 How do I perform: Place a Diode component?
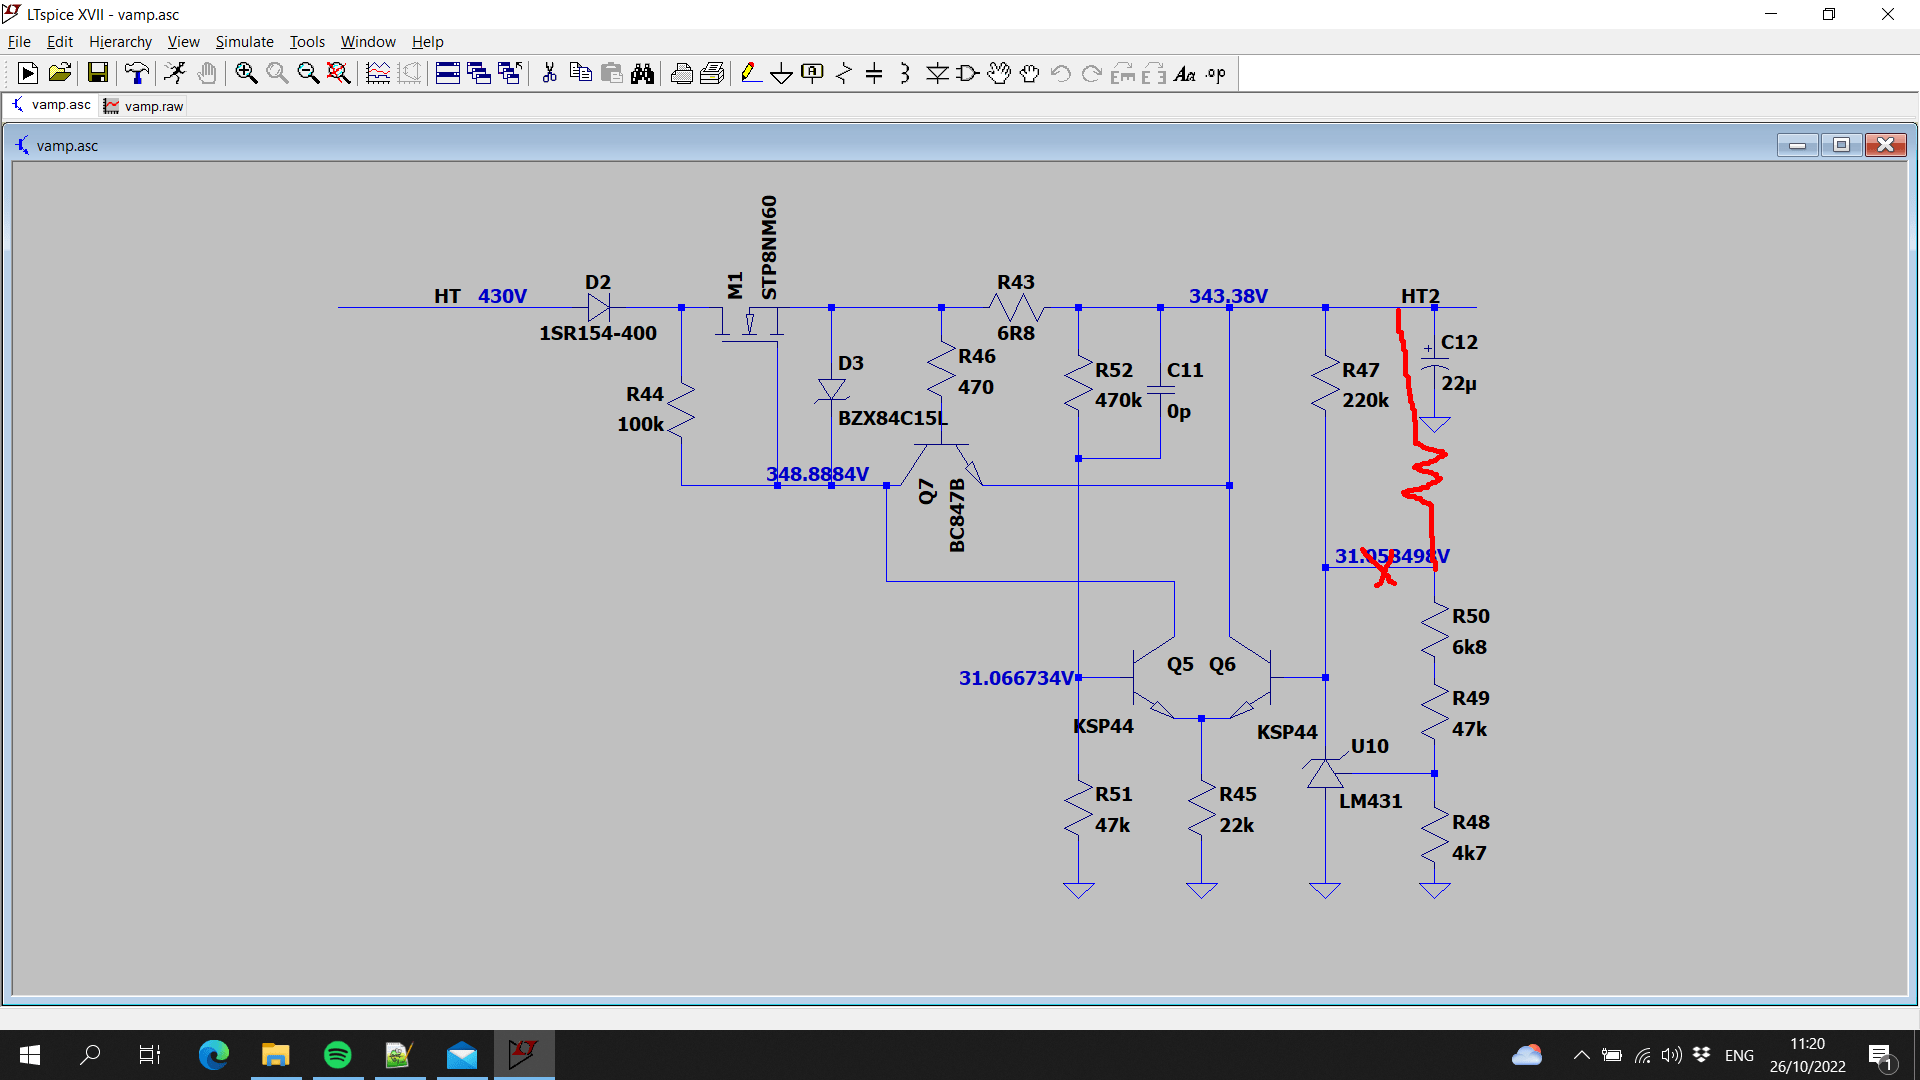(937, 73)
